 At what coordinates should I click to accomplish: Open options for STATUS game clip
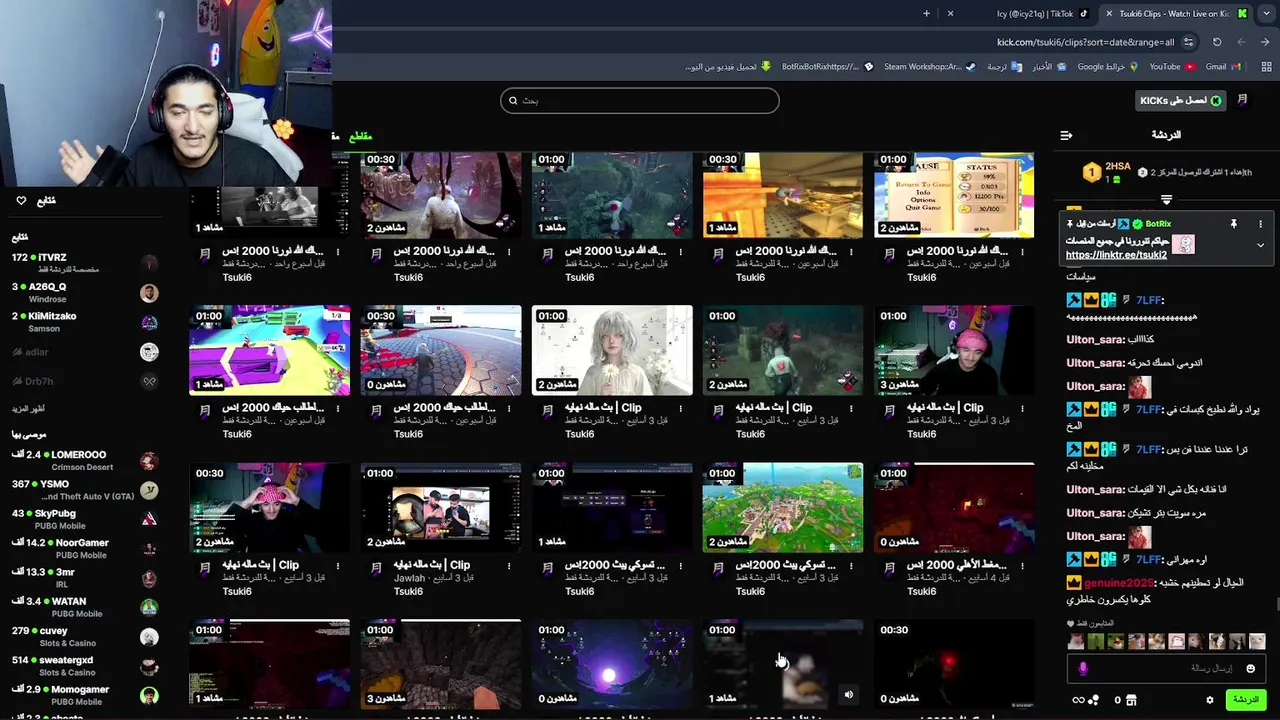click(1022, 251)
